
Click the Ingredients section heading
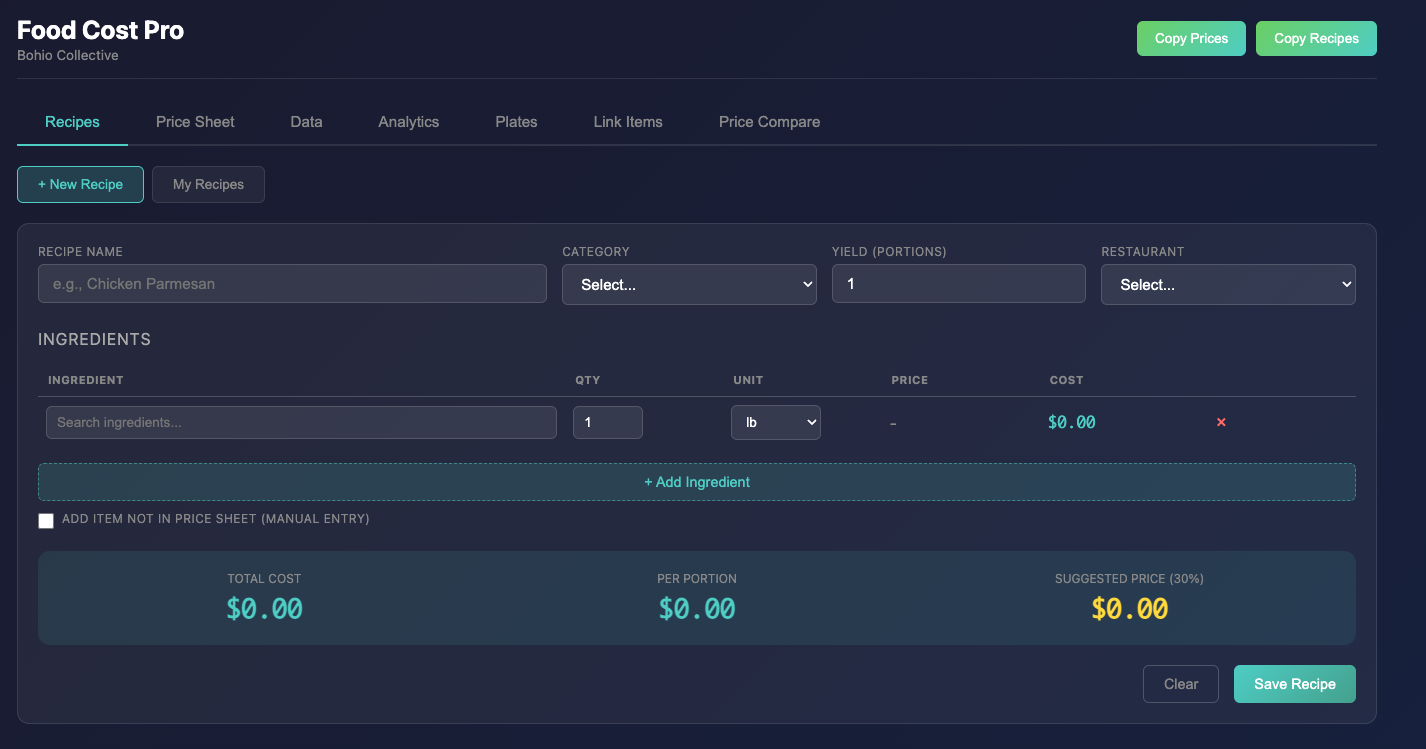(x=94, y=339)
